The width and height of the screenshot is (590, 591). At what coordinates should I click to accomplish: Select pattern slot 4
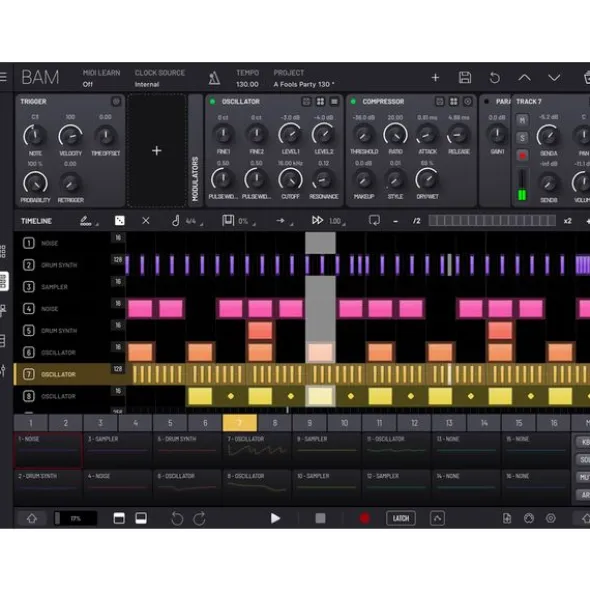135,423
